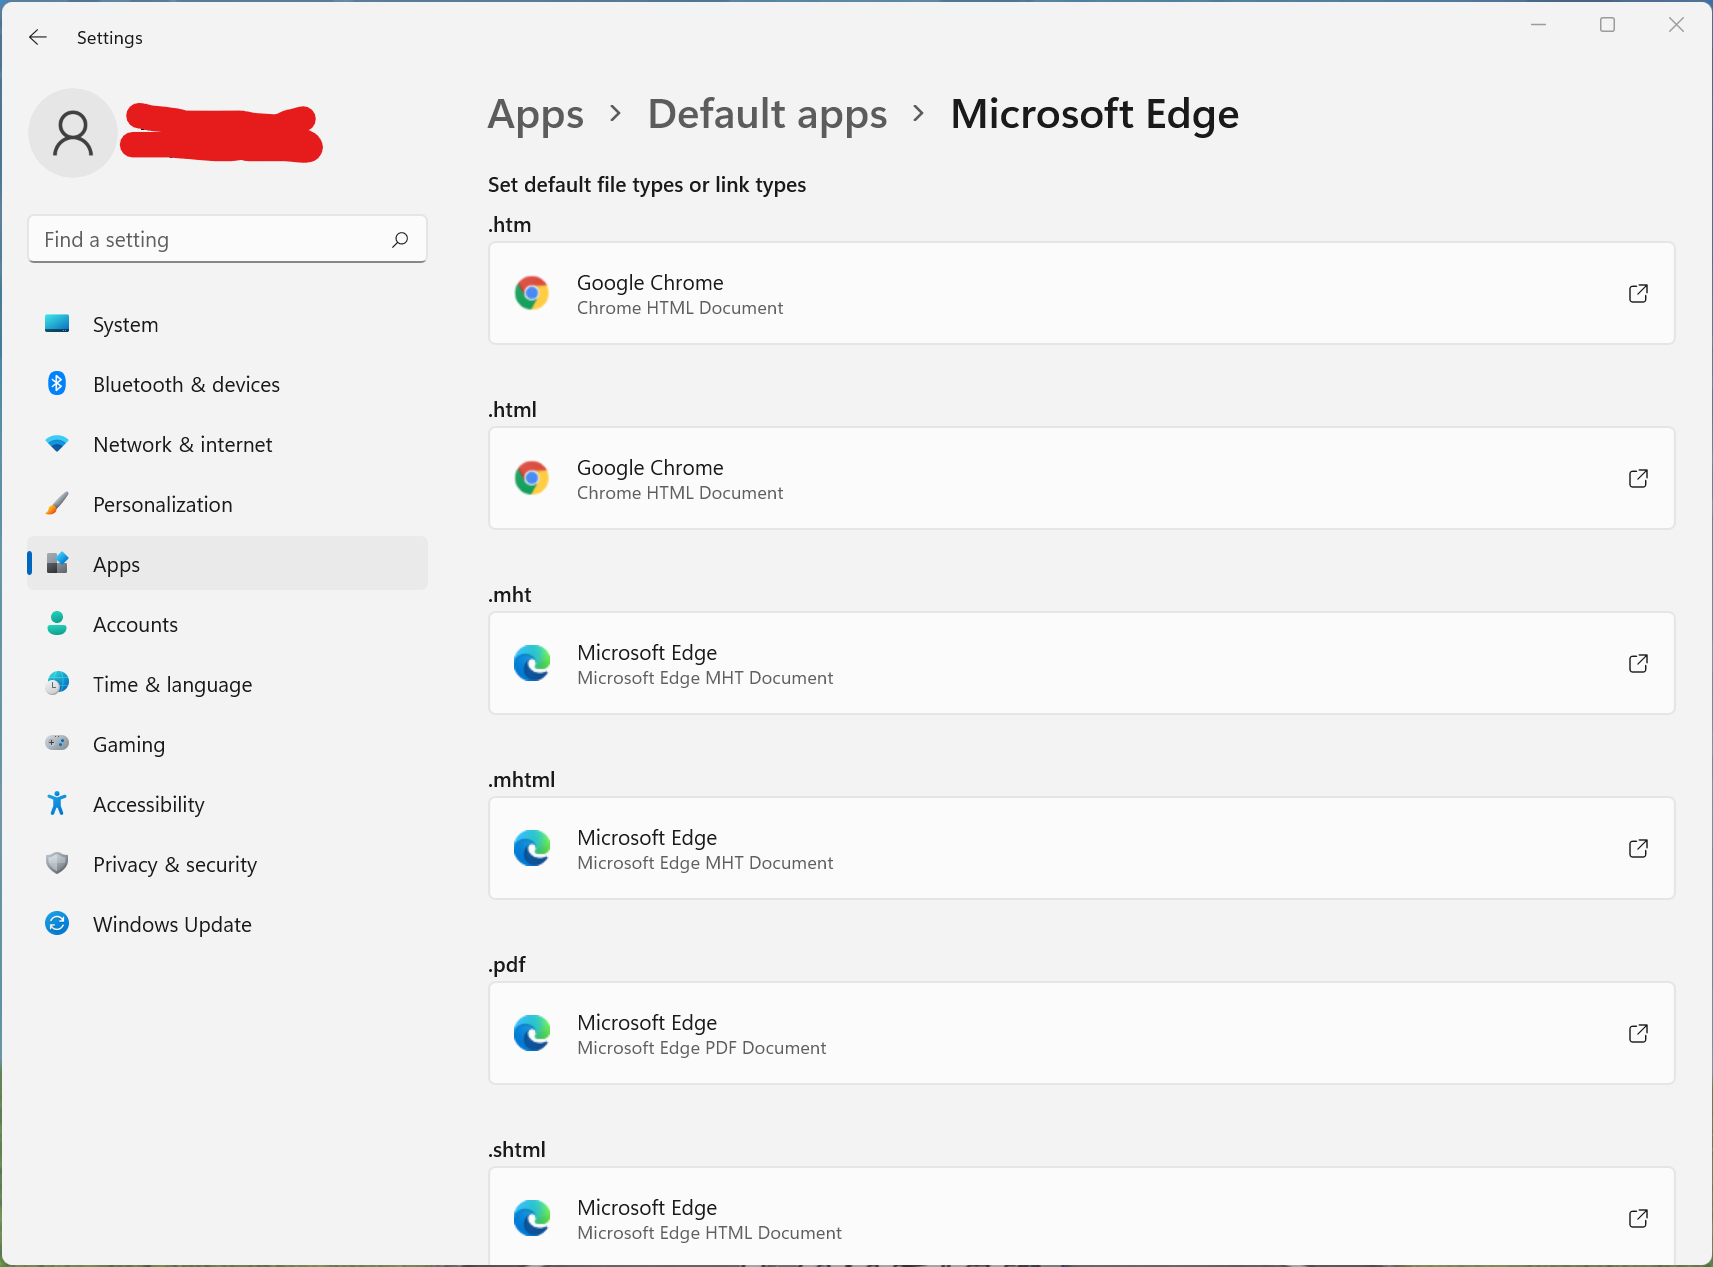
Task: Click the Gaming controller icon
Action: (x=57, y=743)
